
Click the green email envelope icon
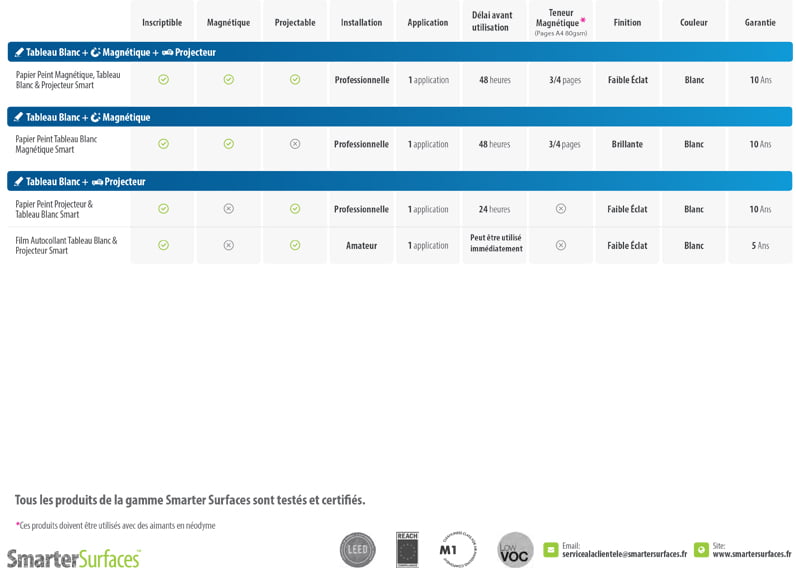coord(550,550)
